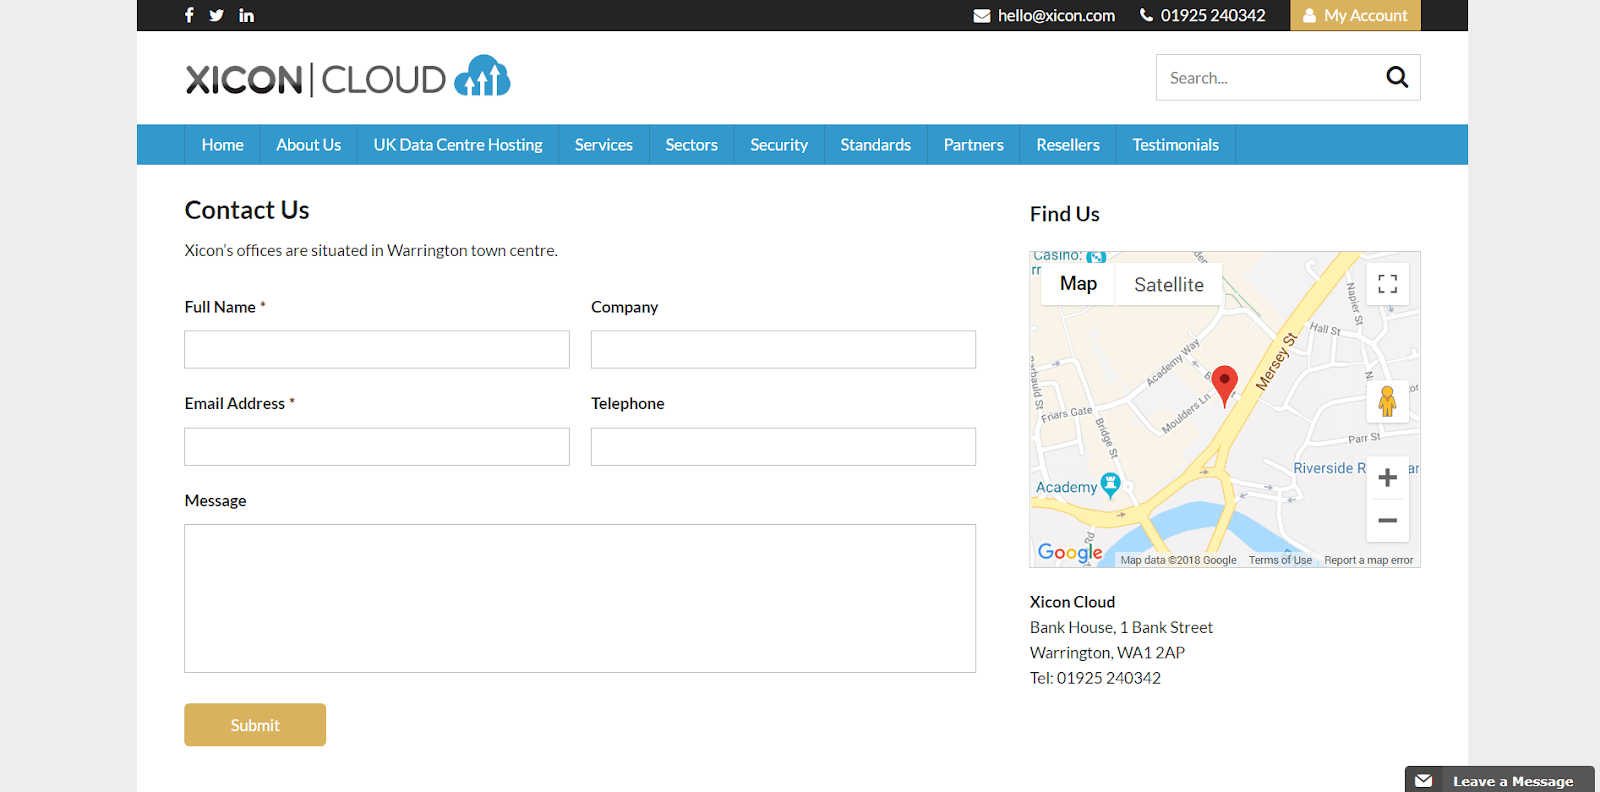
Task: Click the Academy marker icon on map
Action: coord(1110,485)
